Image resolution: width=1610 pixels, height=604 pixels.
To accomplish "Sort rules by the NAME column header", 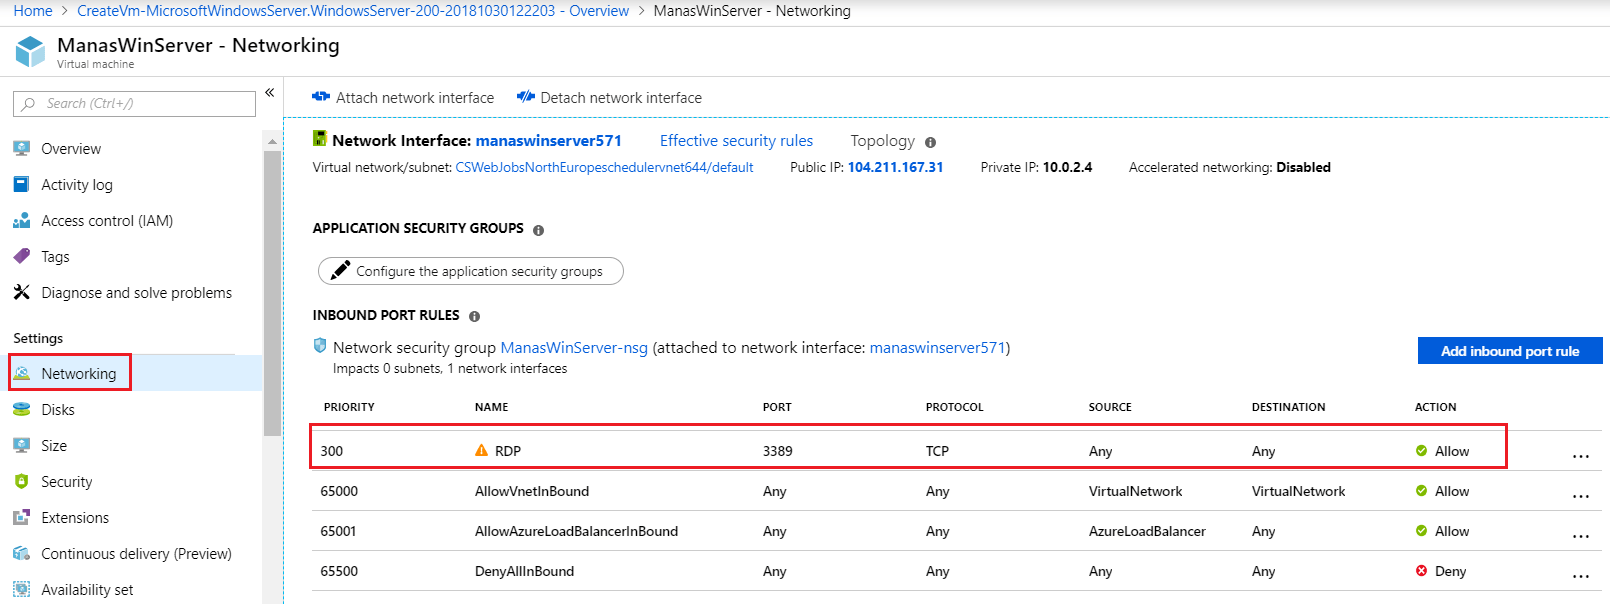I will 491,407.
